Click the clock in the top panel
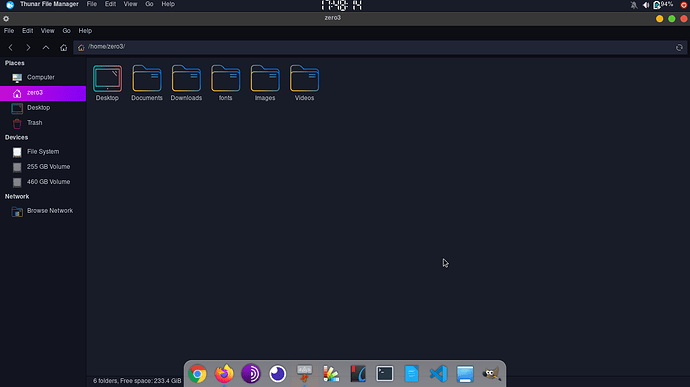690x387 pixels. (341, 5)
